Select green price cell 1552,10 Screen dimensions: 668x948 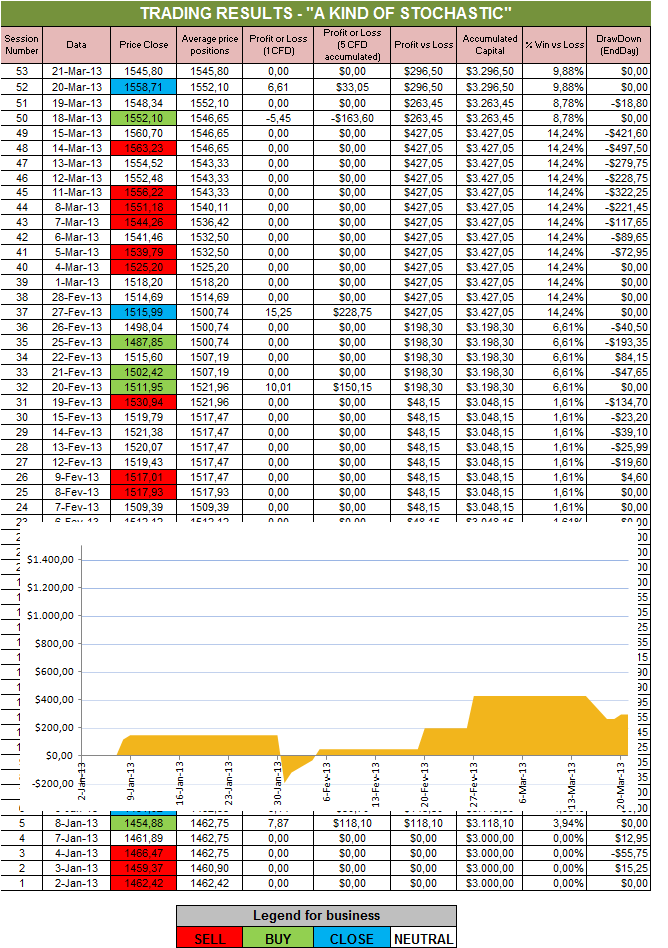pos(143,118)
